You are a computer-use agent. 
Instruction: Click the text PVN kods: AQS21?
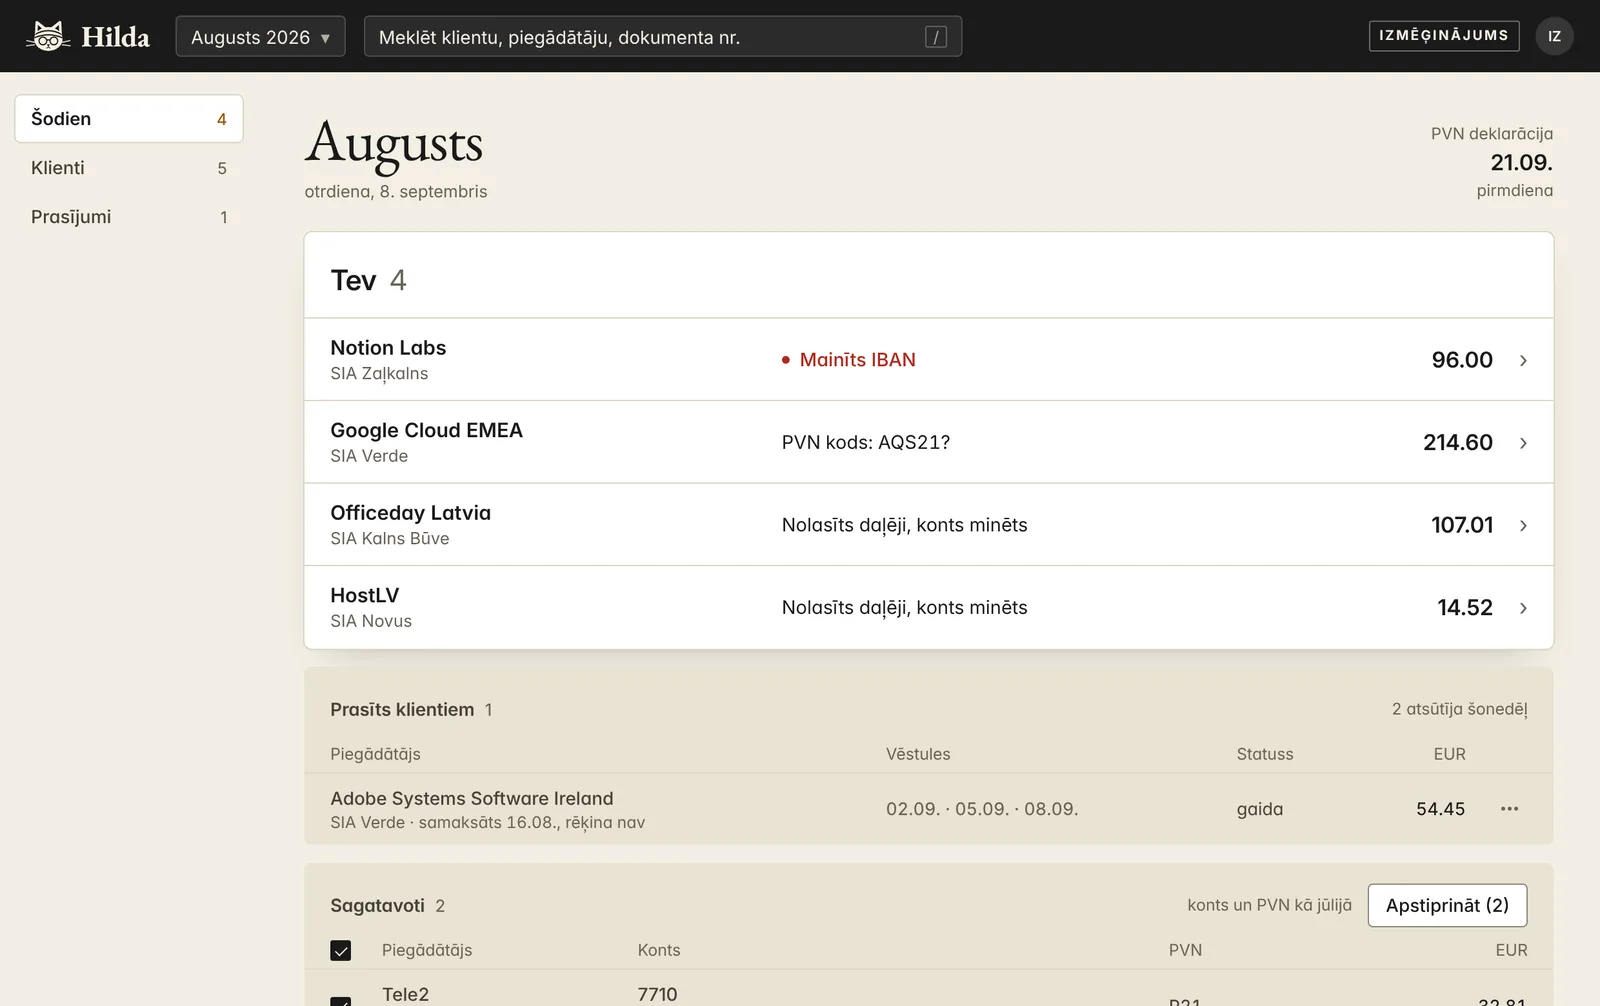pyautogui.click(x=866, y=442)
